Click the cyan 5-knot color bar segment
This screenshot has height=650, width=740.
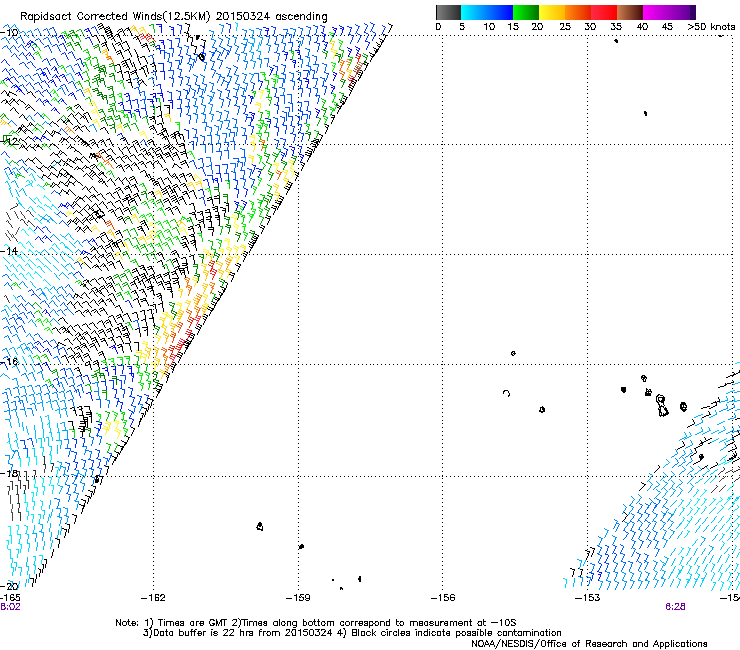click(473, 12)
